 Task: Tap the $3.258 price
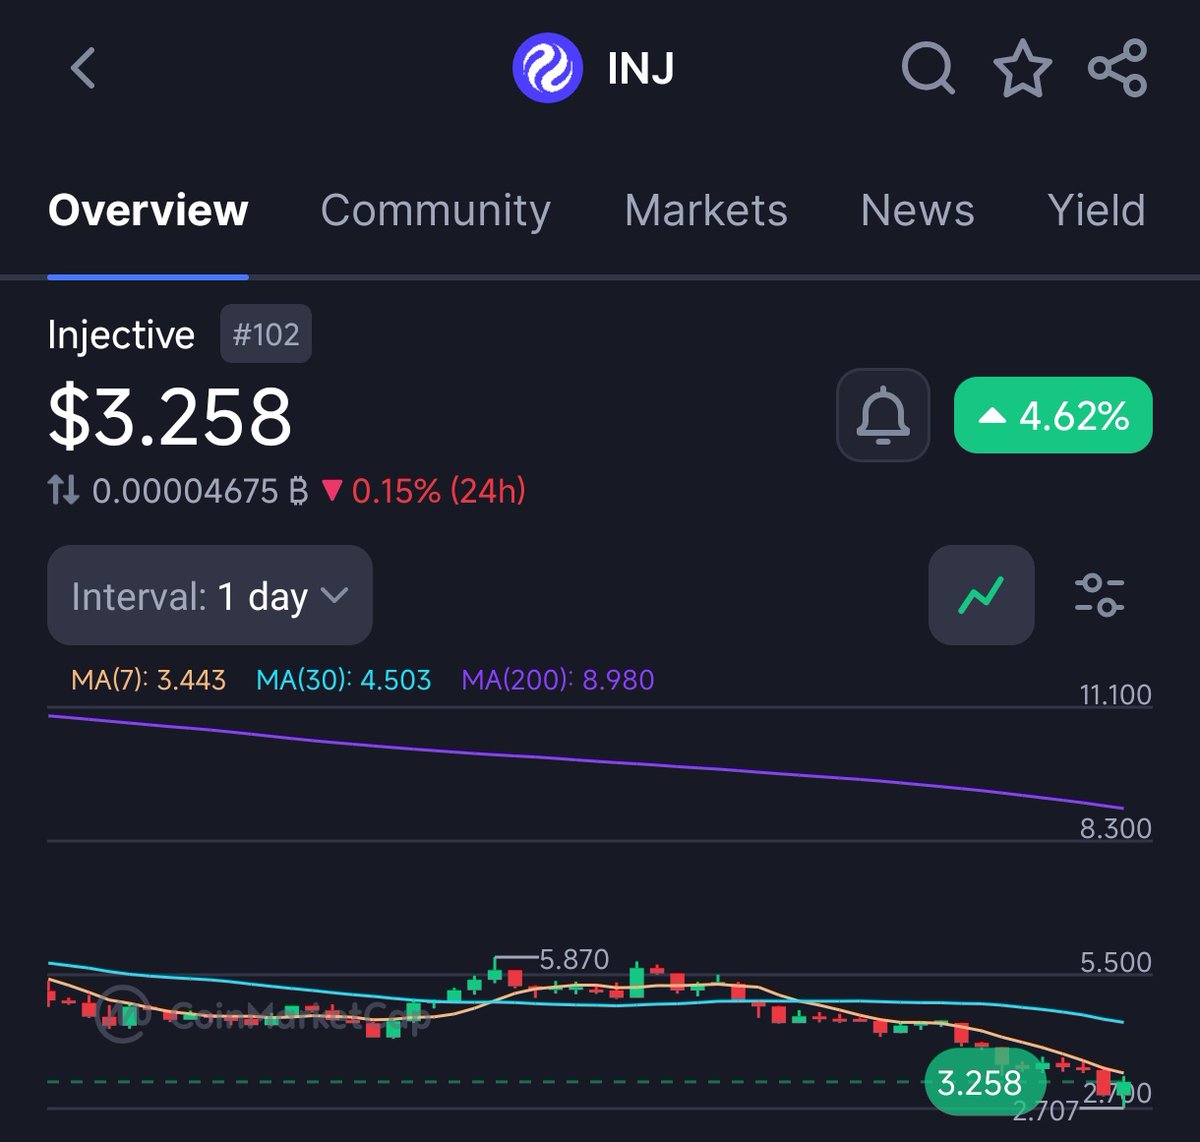point(170,416)
